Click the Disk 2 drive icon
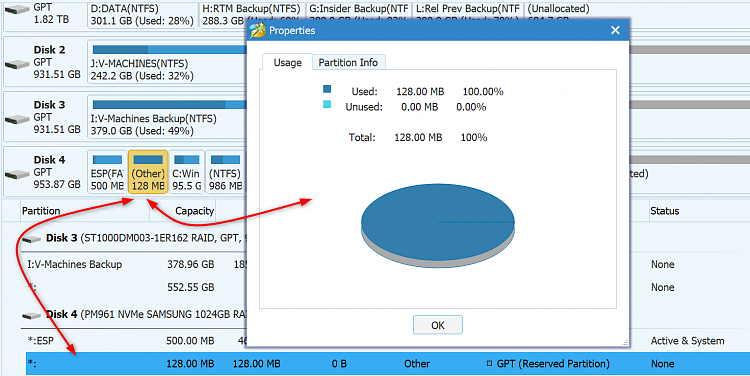750x376 pixels. (18, 64)
